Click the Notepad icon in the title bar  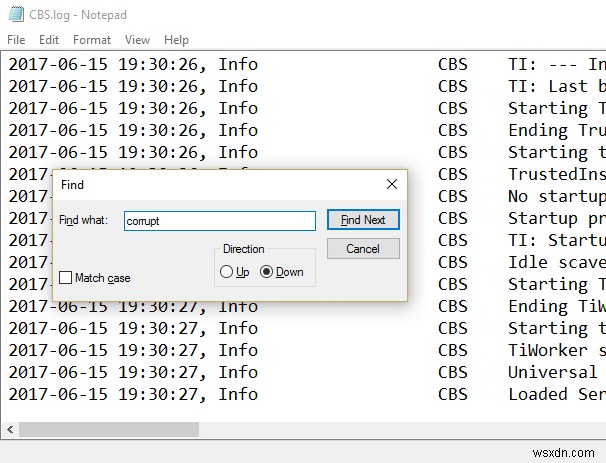click(x=15, y=14)
